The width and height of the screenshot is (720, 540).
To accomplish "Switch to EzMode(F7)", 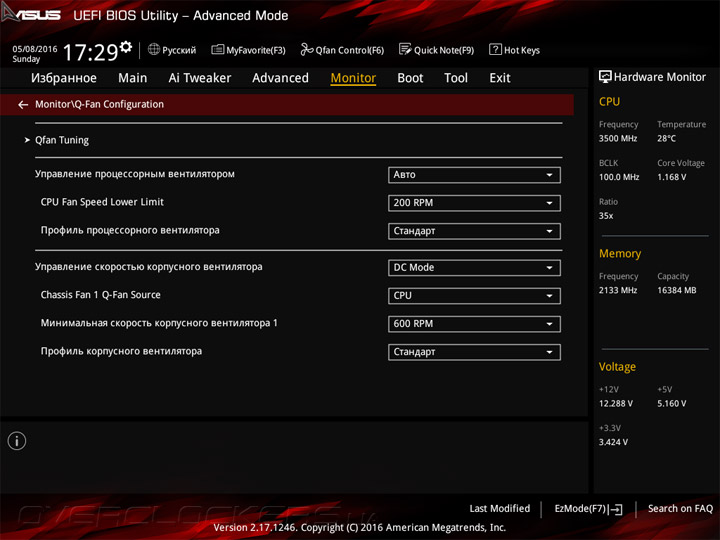I will coord(589,509).
